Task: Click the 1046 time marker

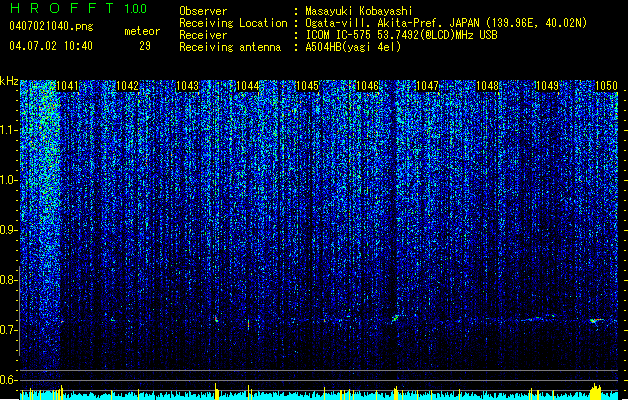Action: [367, 86]
